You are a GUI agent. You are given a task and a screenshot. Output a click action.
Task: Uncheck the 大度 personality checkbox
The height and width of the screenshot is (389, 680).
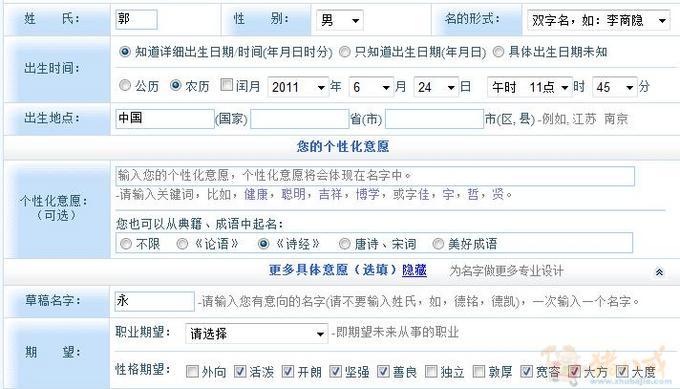622,371
